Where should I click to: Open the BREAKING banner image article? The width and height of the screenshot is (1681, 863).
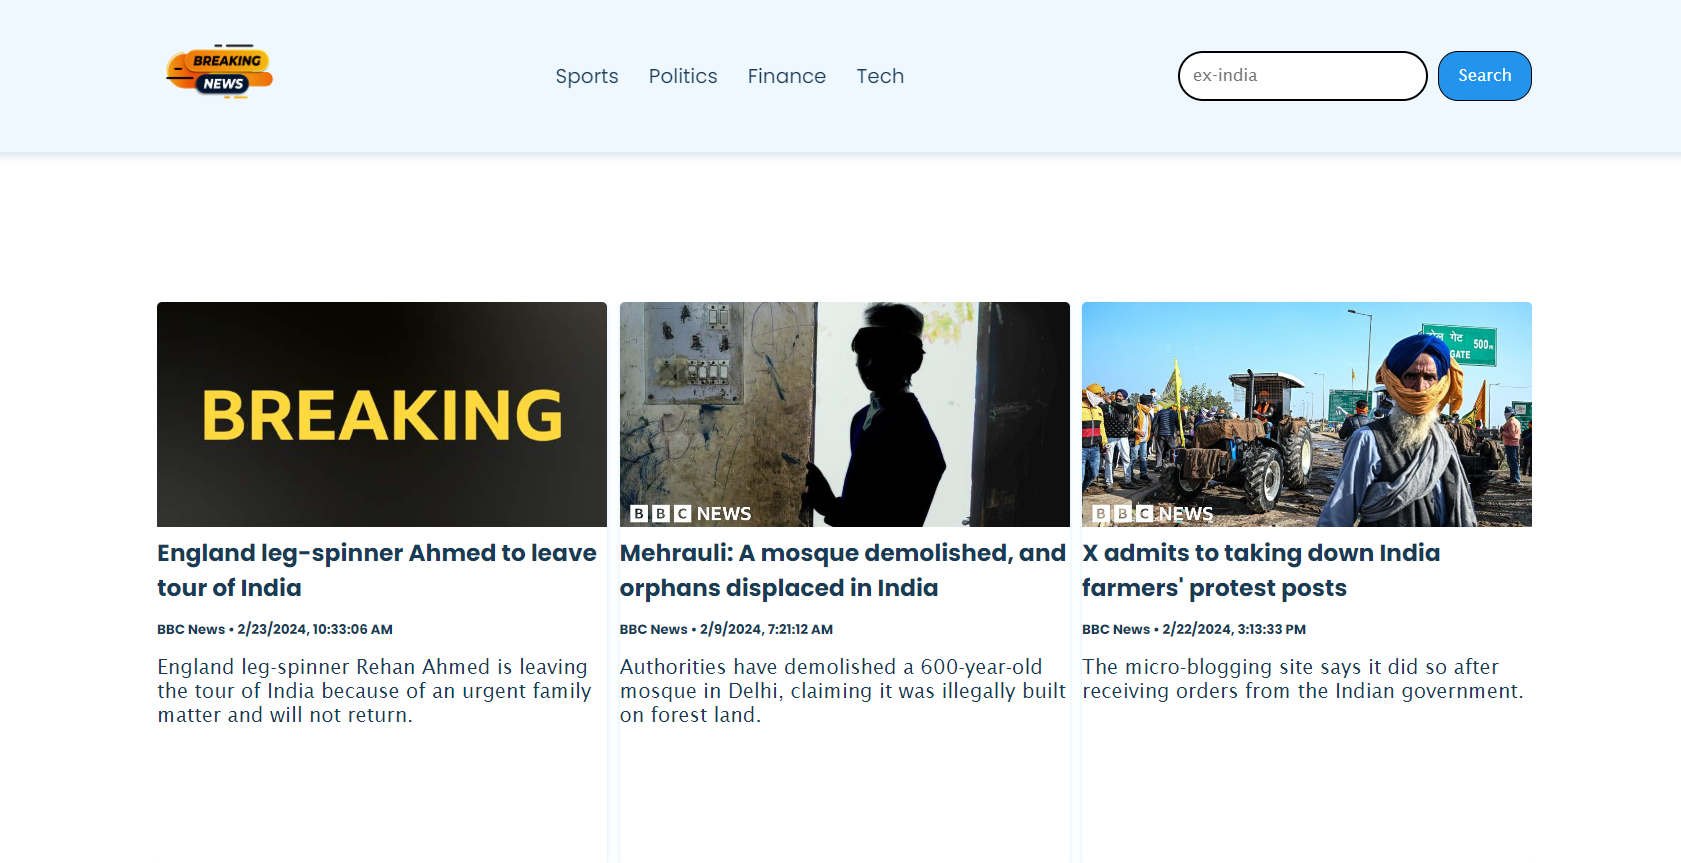pyautogui.click(x=381, y=414)
